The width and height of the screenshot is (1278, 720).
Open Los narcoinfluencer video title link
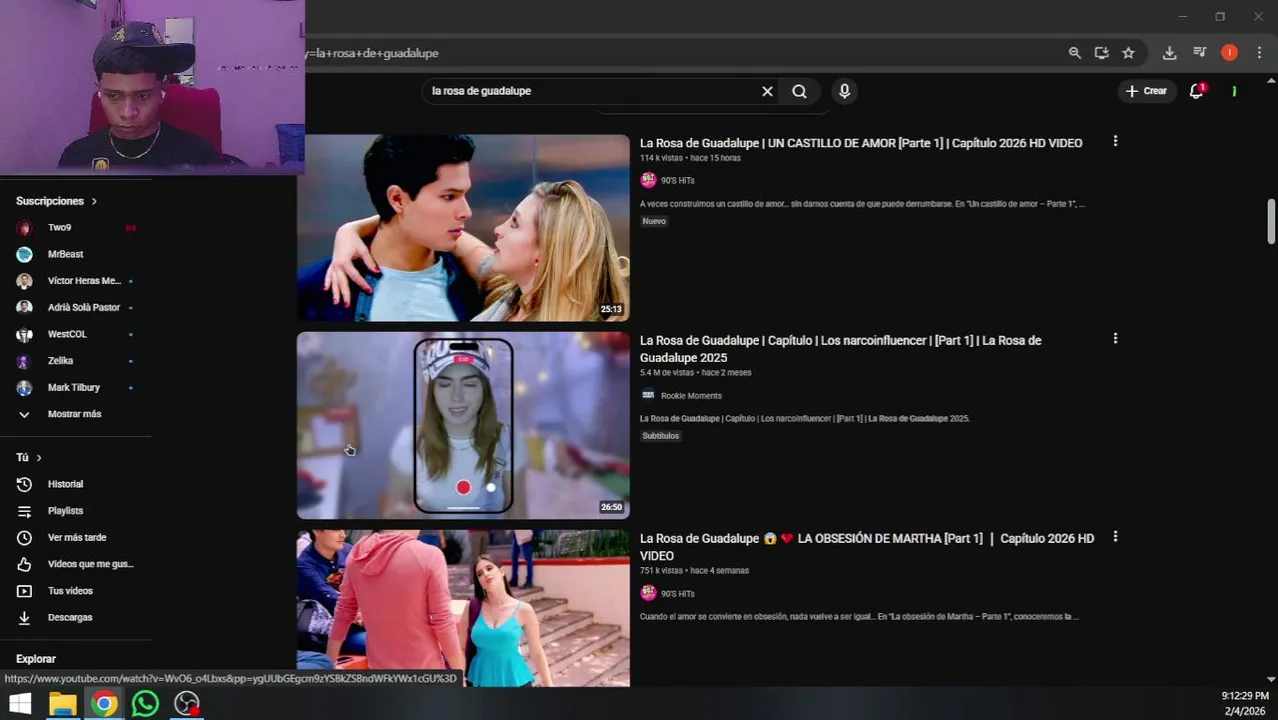[840, 349]
